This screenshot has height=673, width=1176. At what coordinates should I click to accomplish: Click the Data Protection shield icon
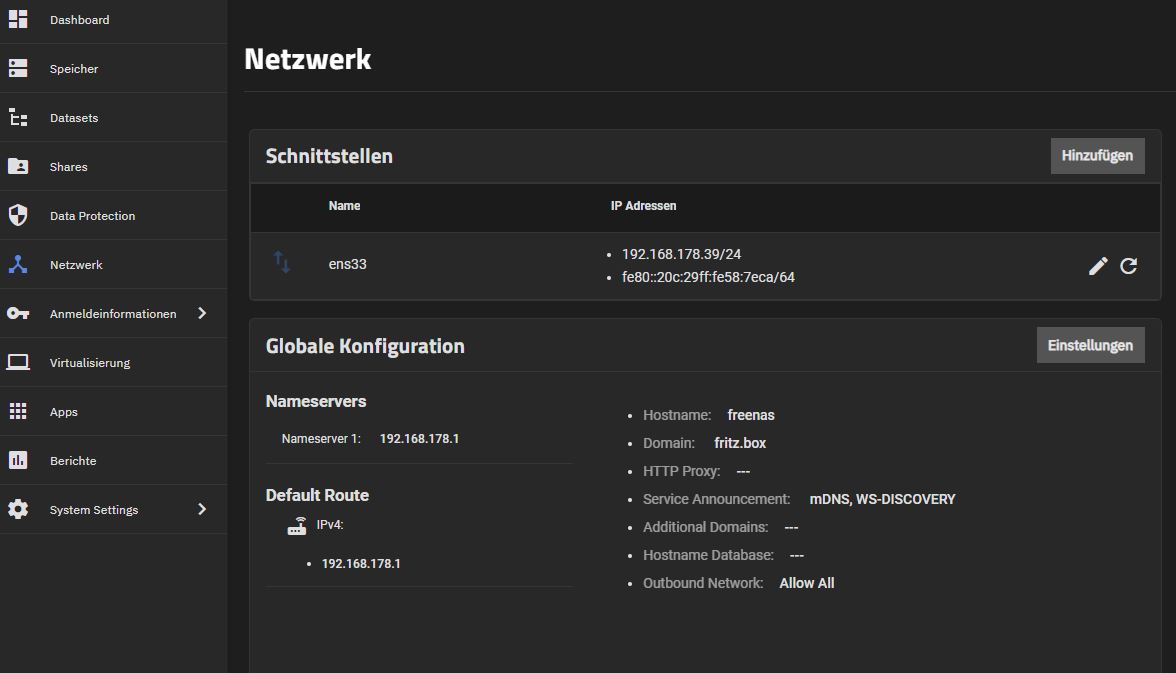click(x=18, y=215)
